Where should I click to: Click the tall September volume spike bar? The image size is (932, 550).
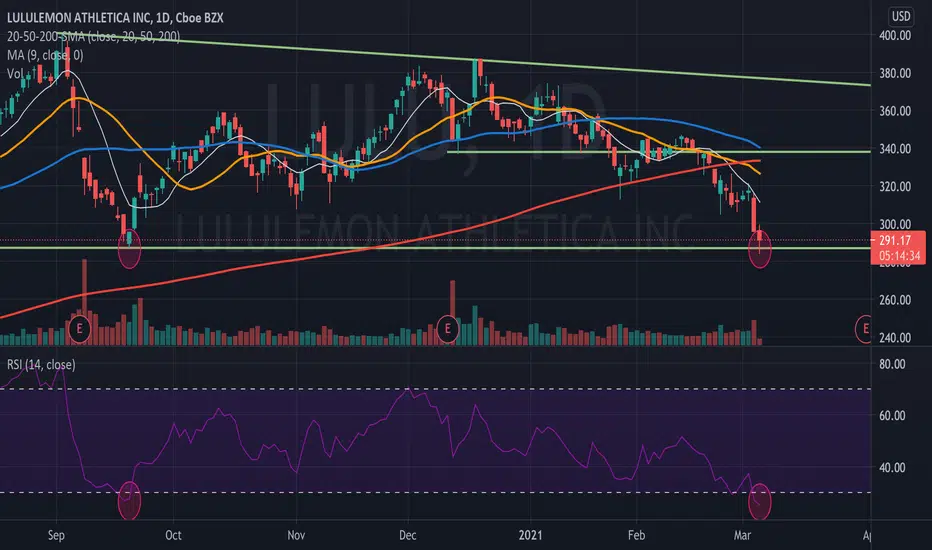click(x=84, y=302)
